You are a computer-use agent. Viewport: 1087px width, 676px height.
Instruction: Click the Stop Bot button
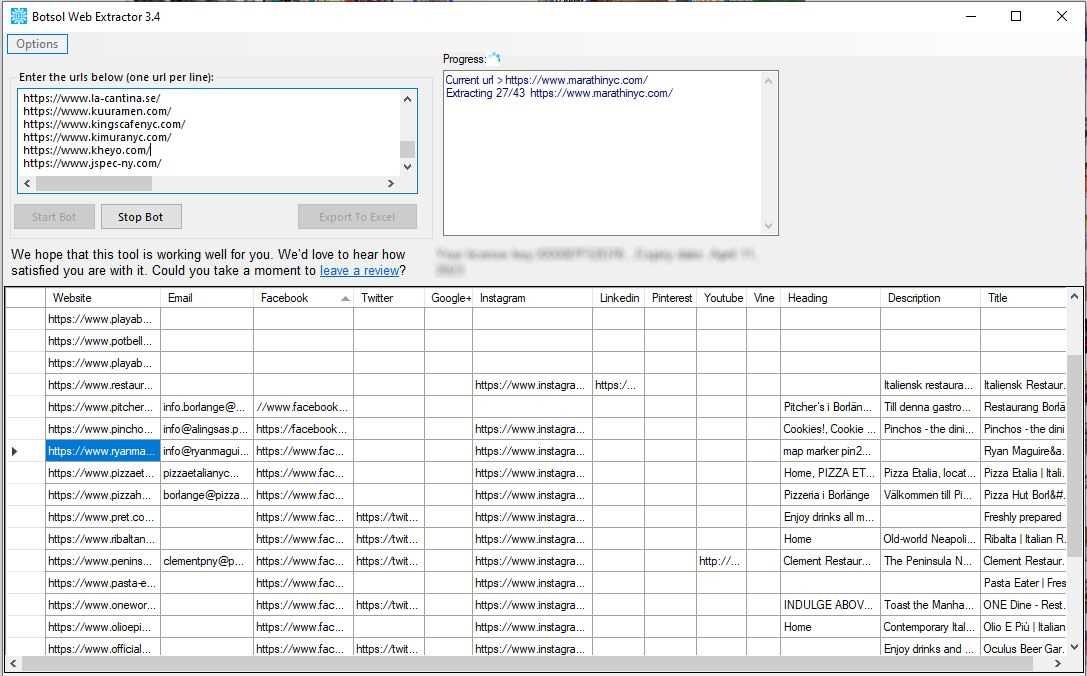[x=141, y=217]
